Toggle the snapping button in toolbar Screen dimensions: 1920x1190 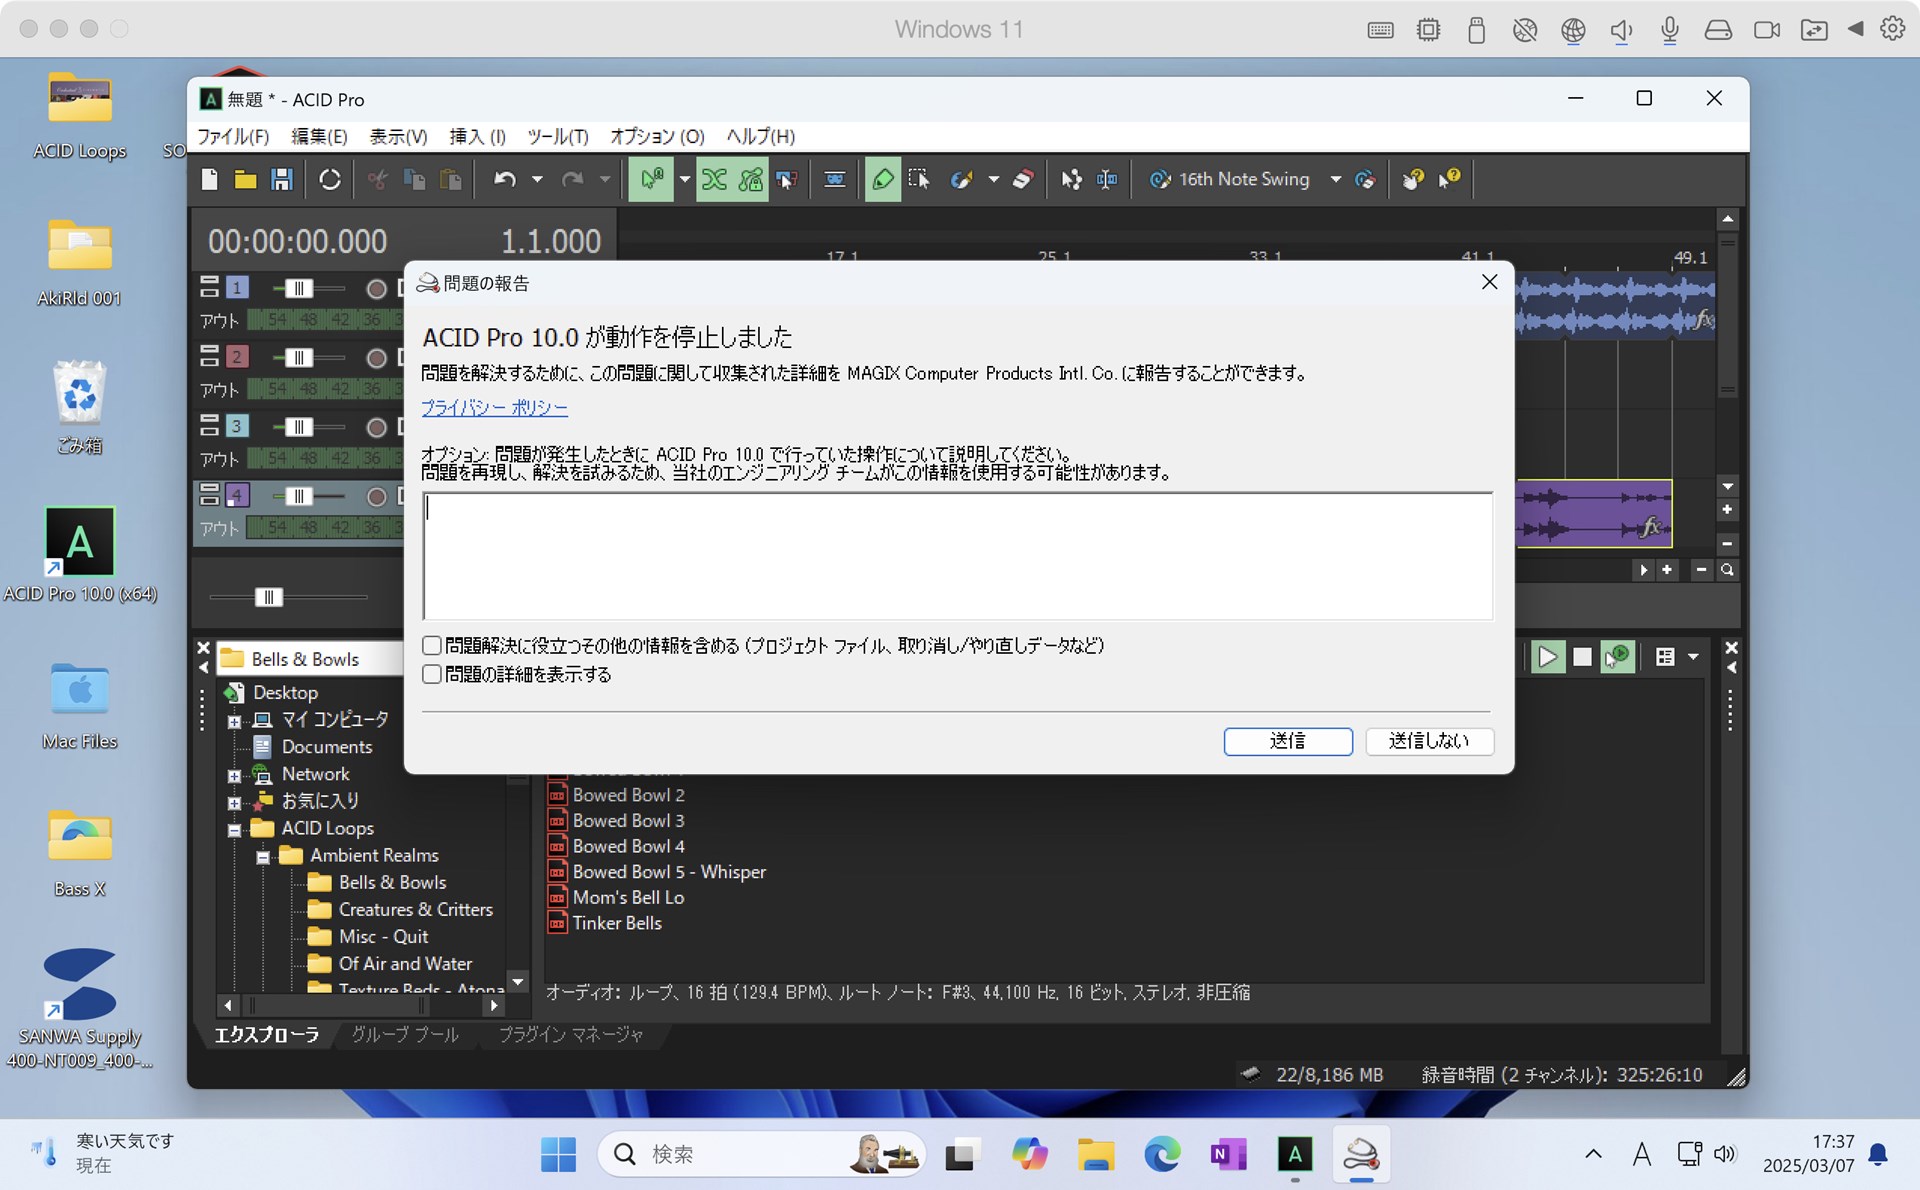click(651, 179)
